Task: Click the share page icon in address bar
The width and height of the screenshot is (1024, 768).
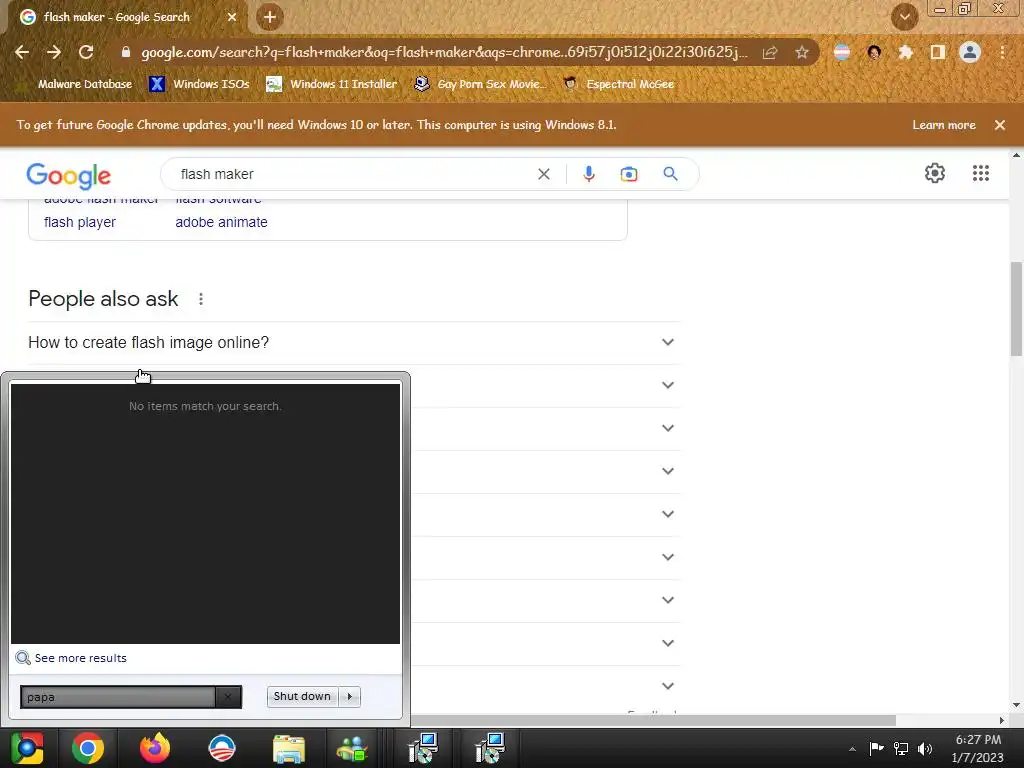Action: click(770, 53)
